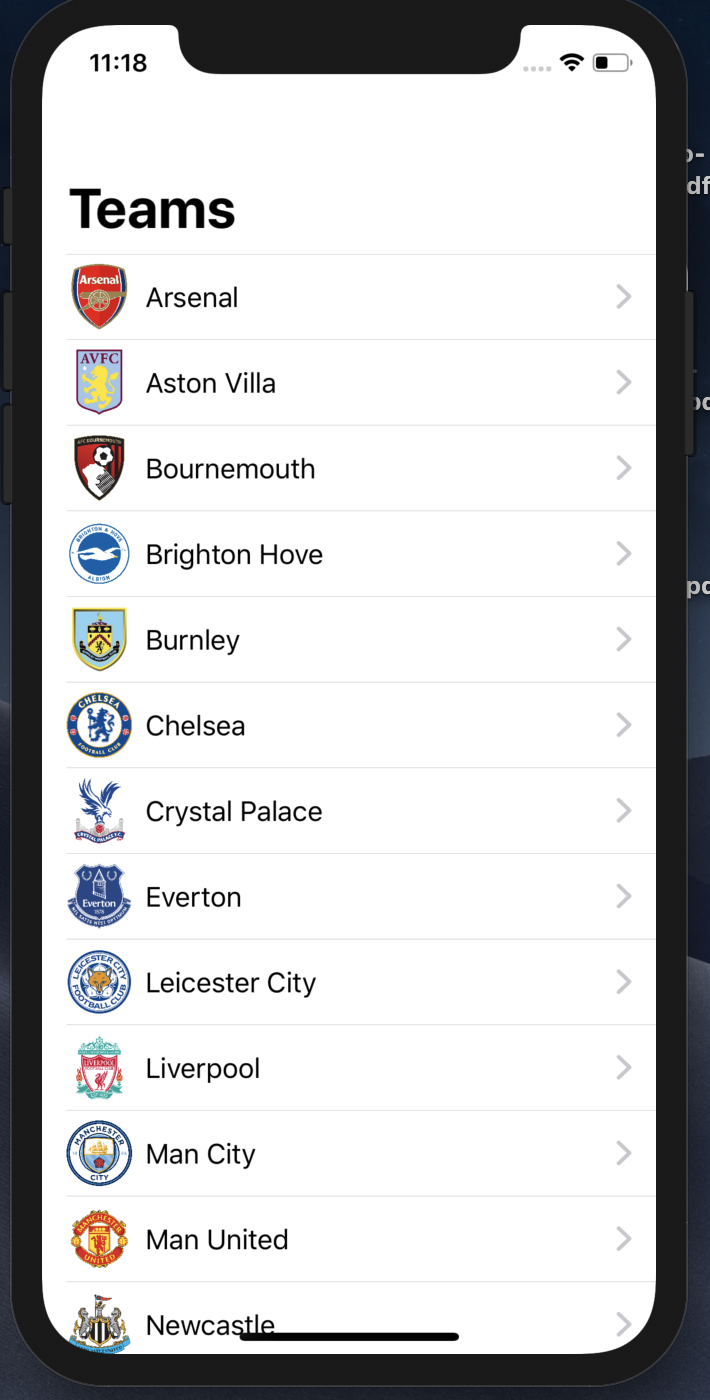This screenshot has width=710, height=1400.
Task: Tap the Leicester City fox crest
Action: 99,982
